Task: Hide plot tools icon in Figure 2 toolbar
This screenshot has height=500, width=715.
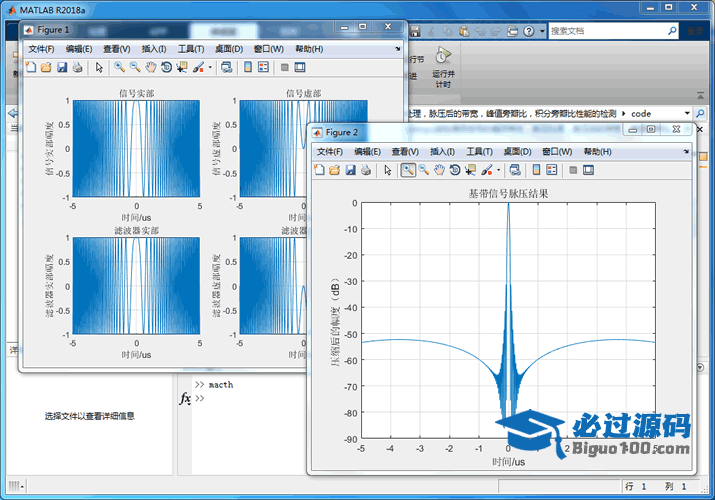Action: tap(573, 170)
